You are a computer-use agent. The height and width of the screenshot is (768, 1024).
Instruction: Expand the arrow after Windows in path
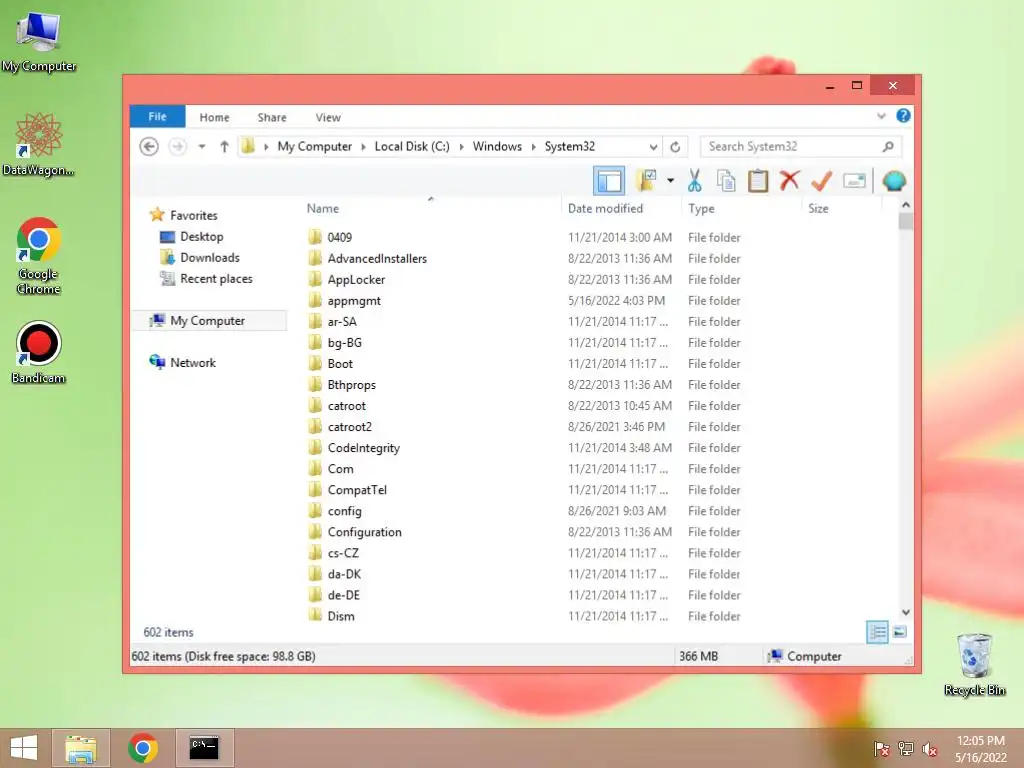534,147
